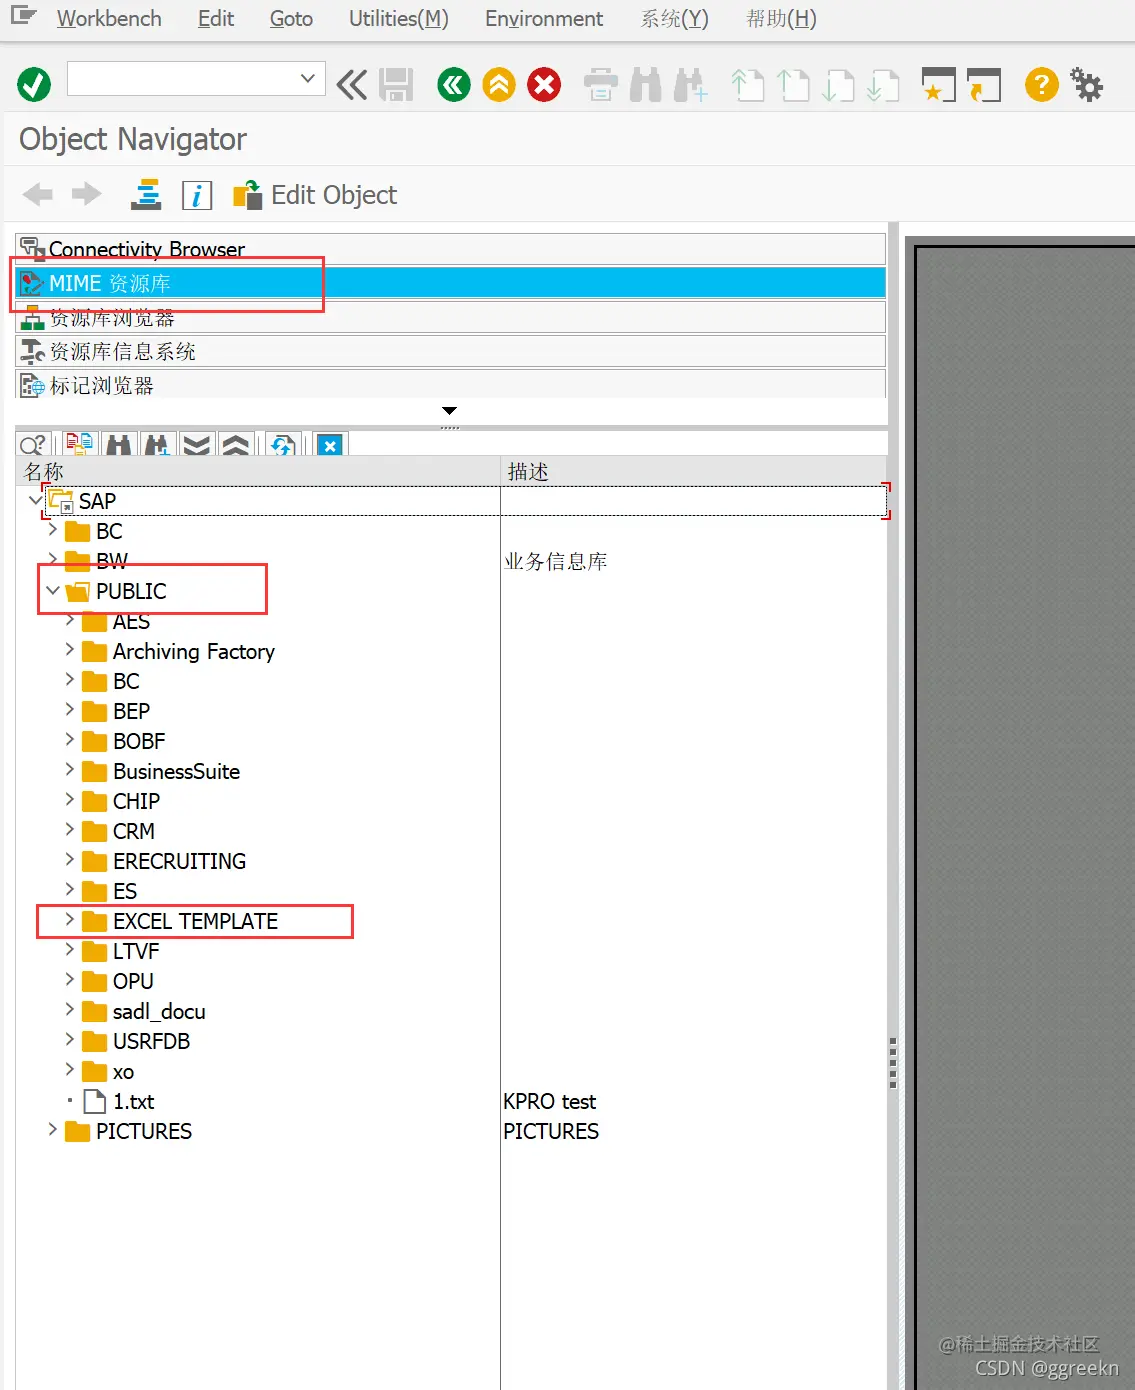Click the Save floppy disk icon

tap(396, 85)
